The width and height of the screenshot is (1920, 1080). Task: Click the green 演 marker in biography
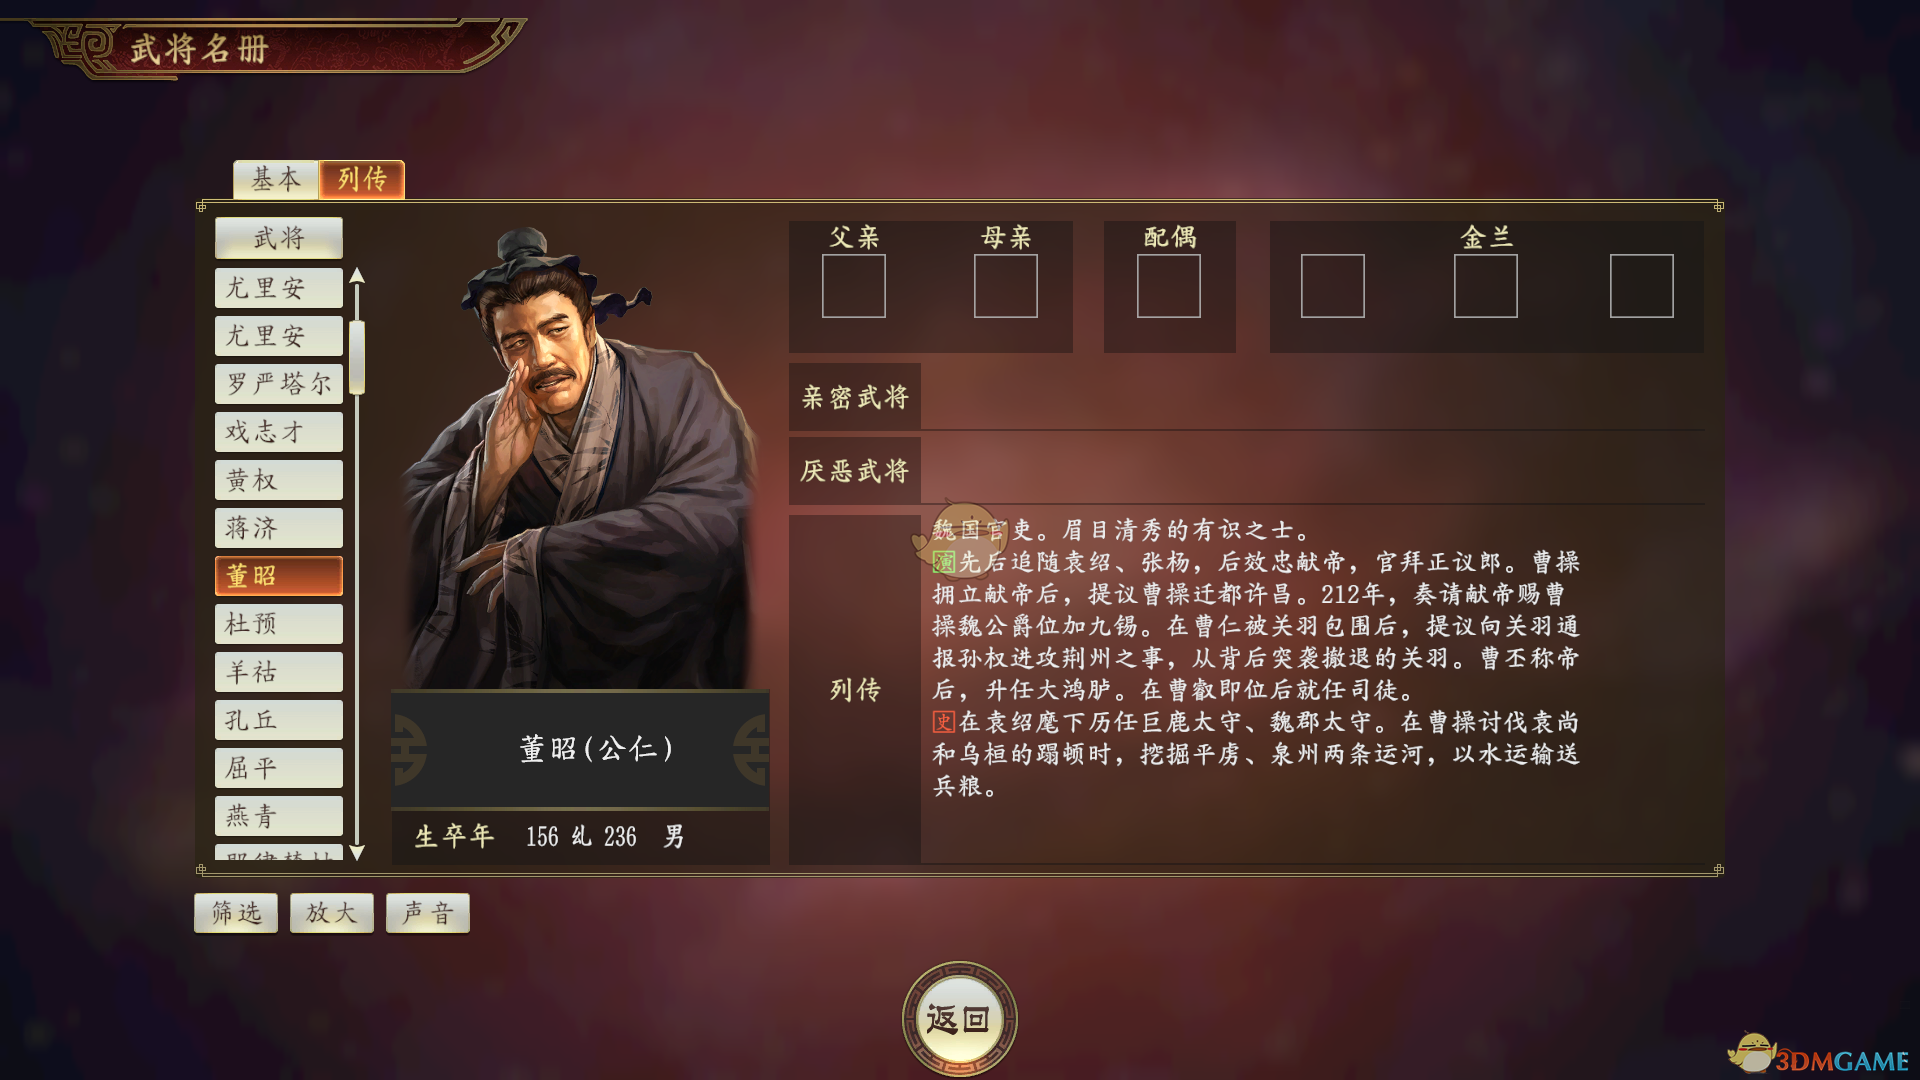tap(944, 562)
